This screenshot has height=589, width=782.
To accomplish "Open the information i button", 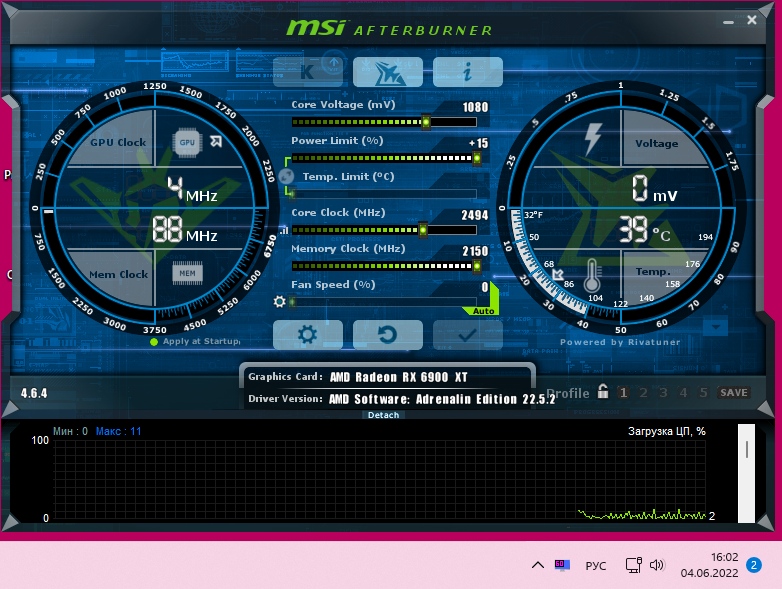I will [467, 72].
